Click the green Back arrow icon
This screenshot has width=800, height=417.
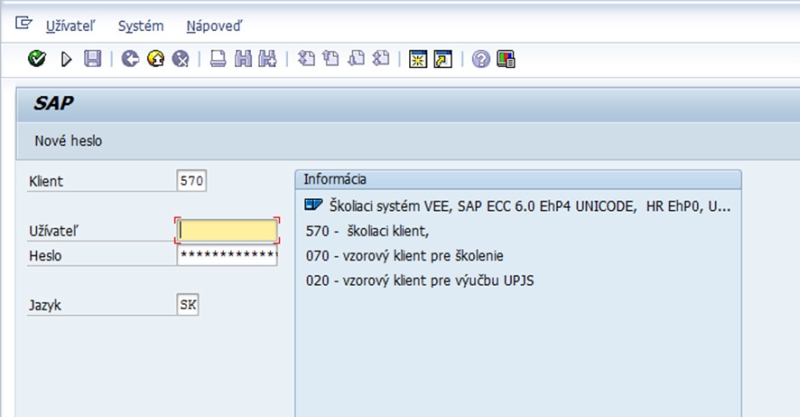[x=130, y=59]
